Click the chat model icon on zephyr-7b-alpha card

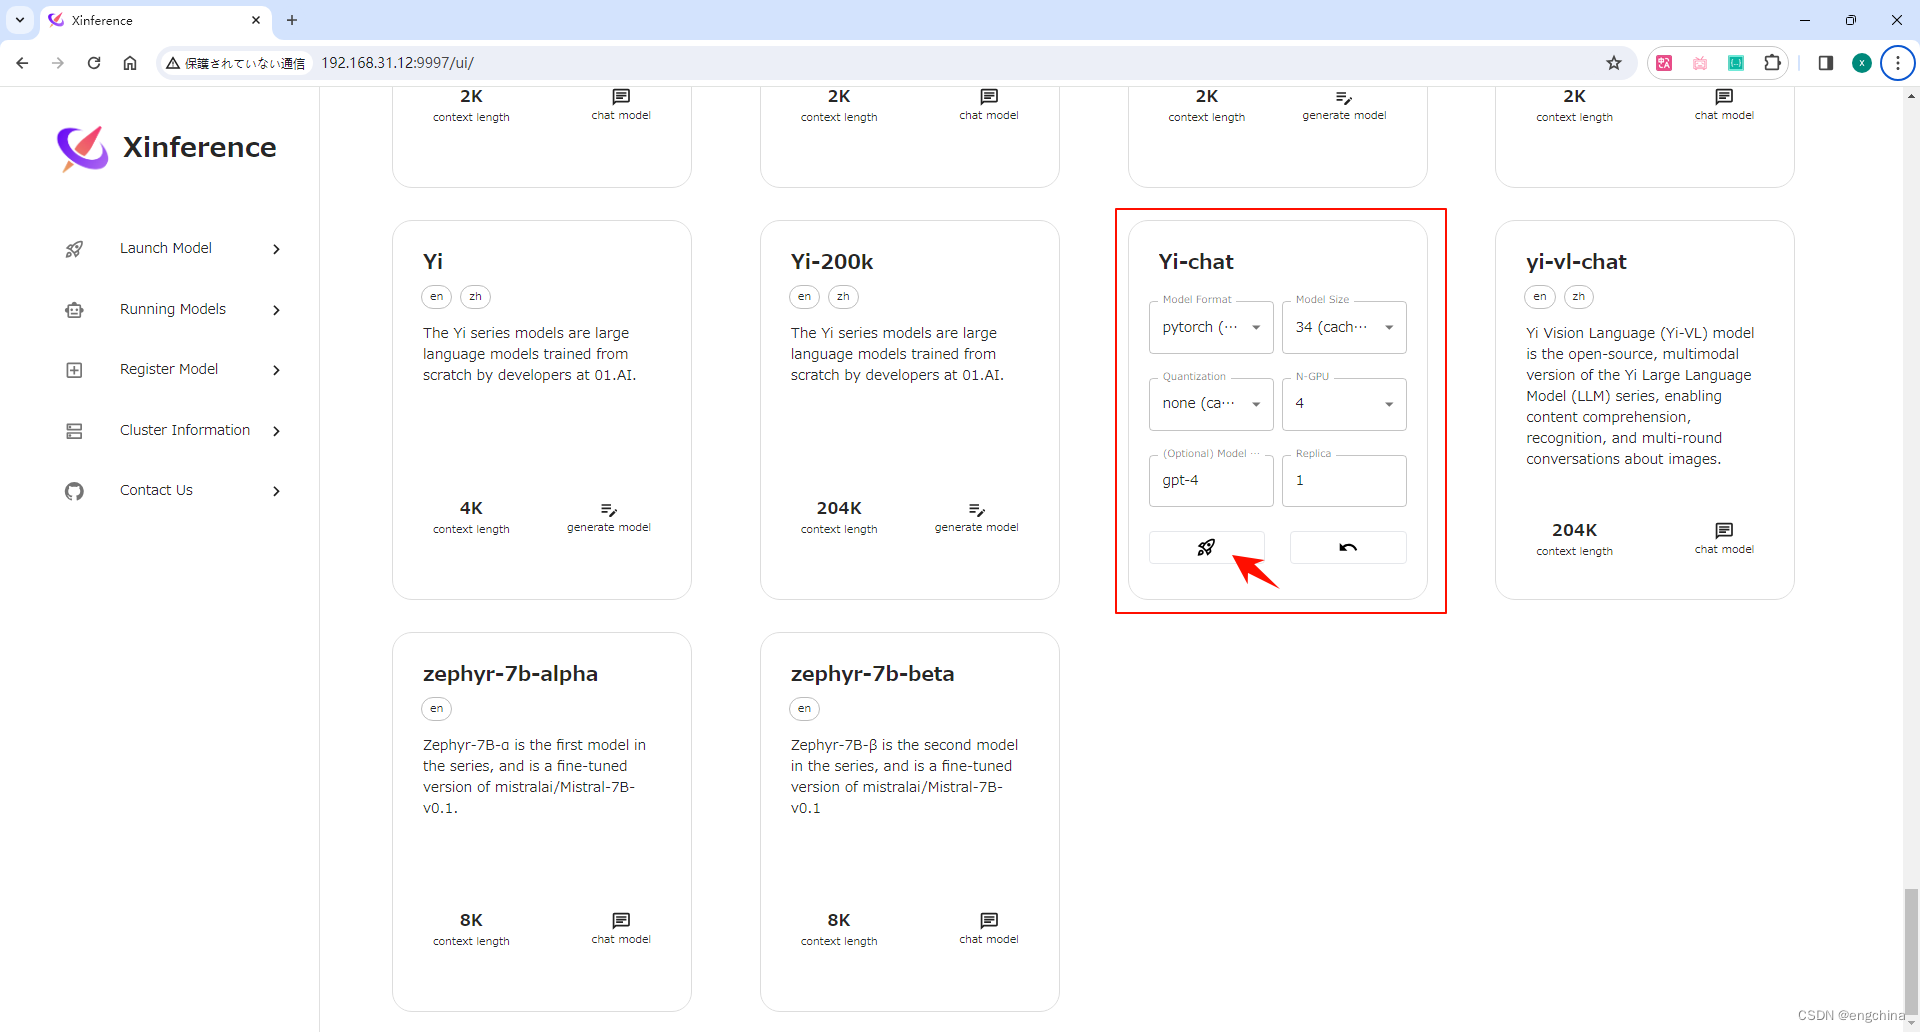[x=621, y=920]
